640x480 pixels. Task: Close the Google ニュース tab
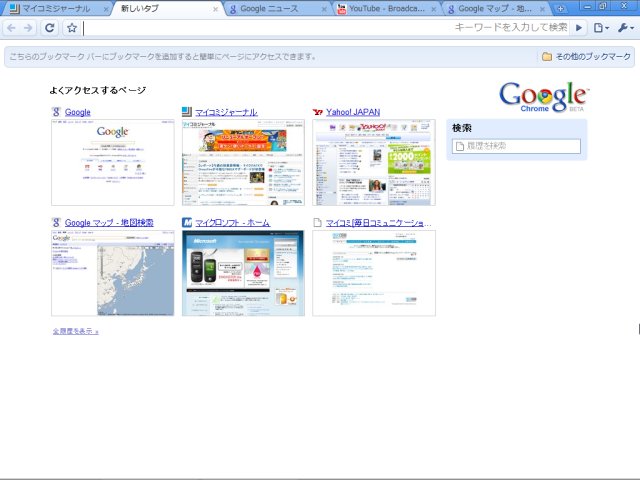[x=324, y=9]
